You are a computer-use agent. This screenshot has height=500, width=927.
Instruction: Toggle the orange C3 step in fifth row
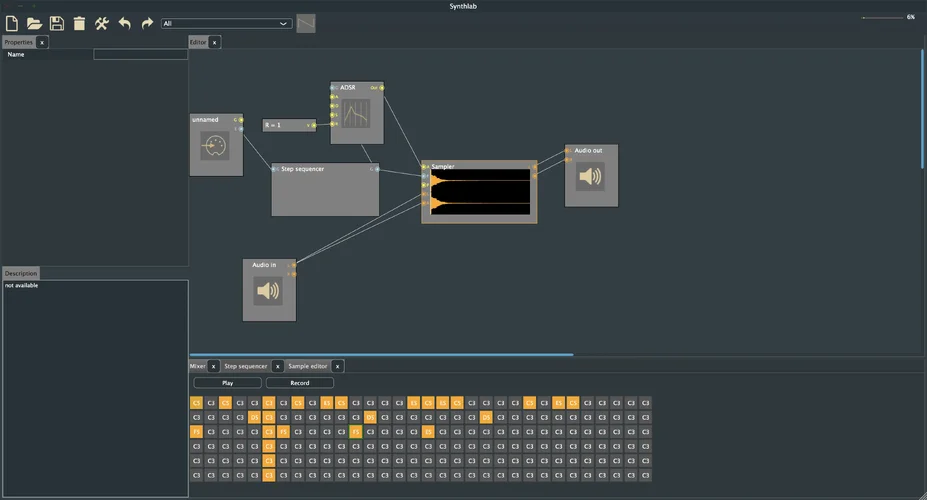coord(269,461)
